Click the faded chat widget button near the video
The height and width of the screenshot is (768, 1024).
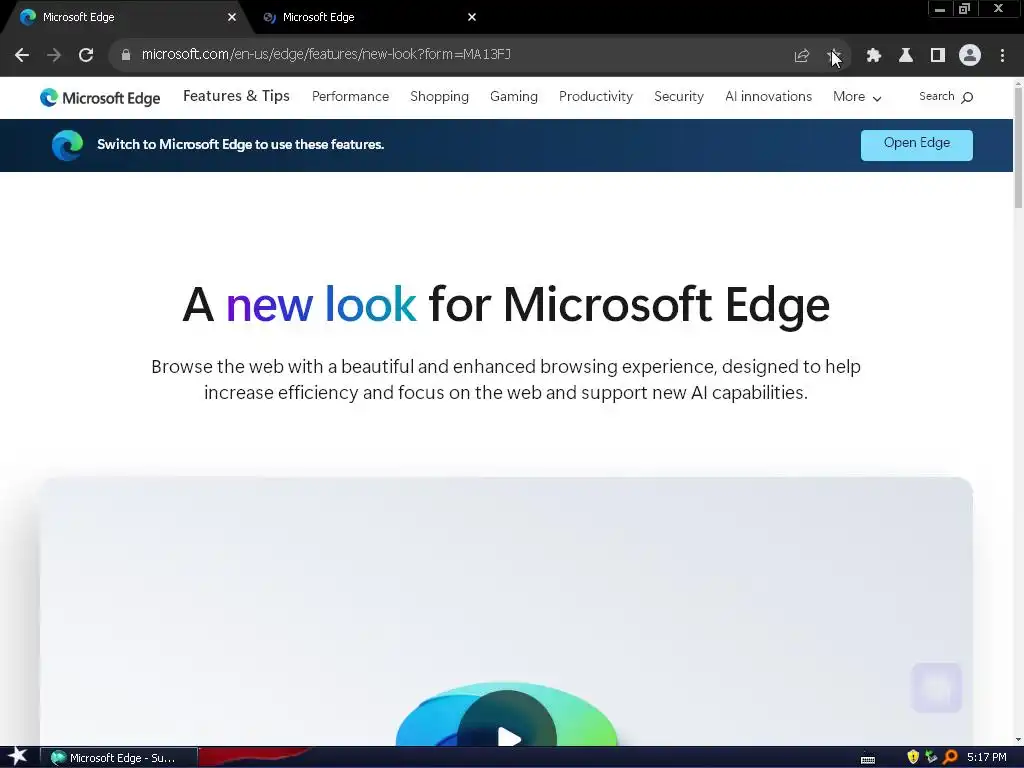pos(936,688)
